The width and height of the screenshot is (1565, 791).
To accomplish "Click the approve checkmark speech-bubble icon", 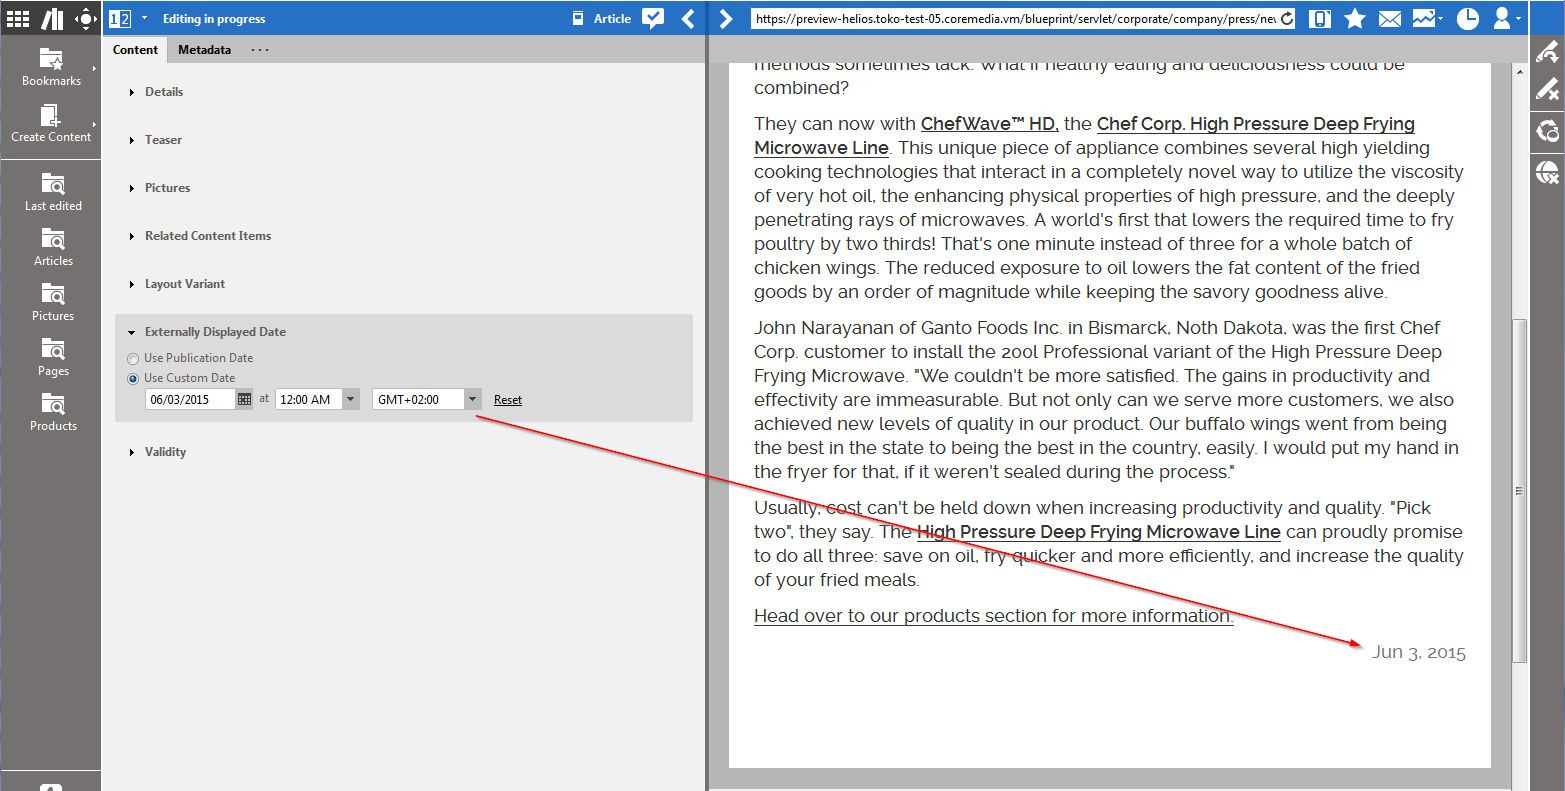I will coord(653,18).
